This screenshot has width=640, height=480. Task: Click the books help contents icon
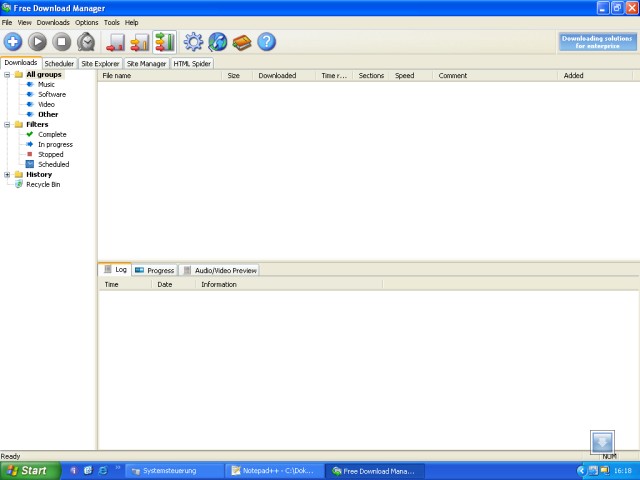tap(242, 42)
